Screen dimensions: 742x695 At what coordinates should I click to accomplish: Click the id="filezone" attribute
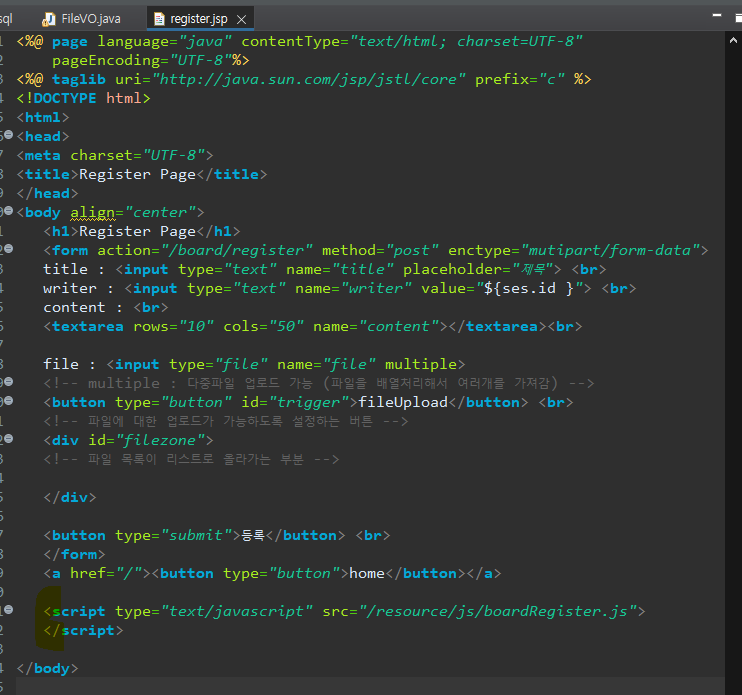click(147, 440)
